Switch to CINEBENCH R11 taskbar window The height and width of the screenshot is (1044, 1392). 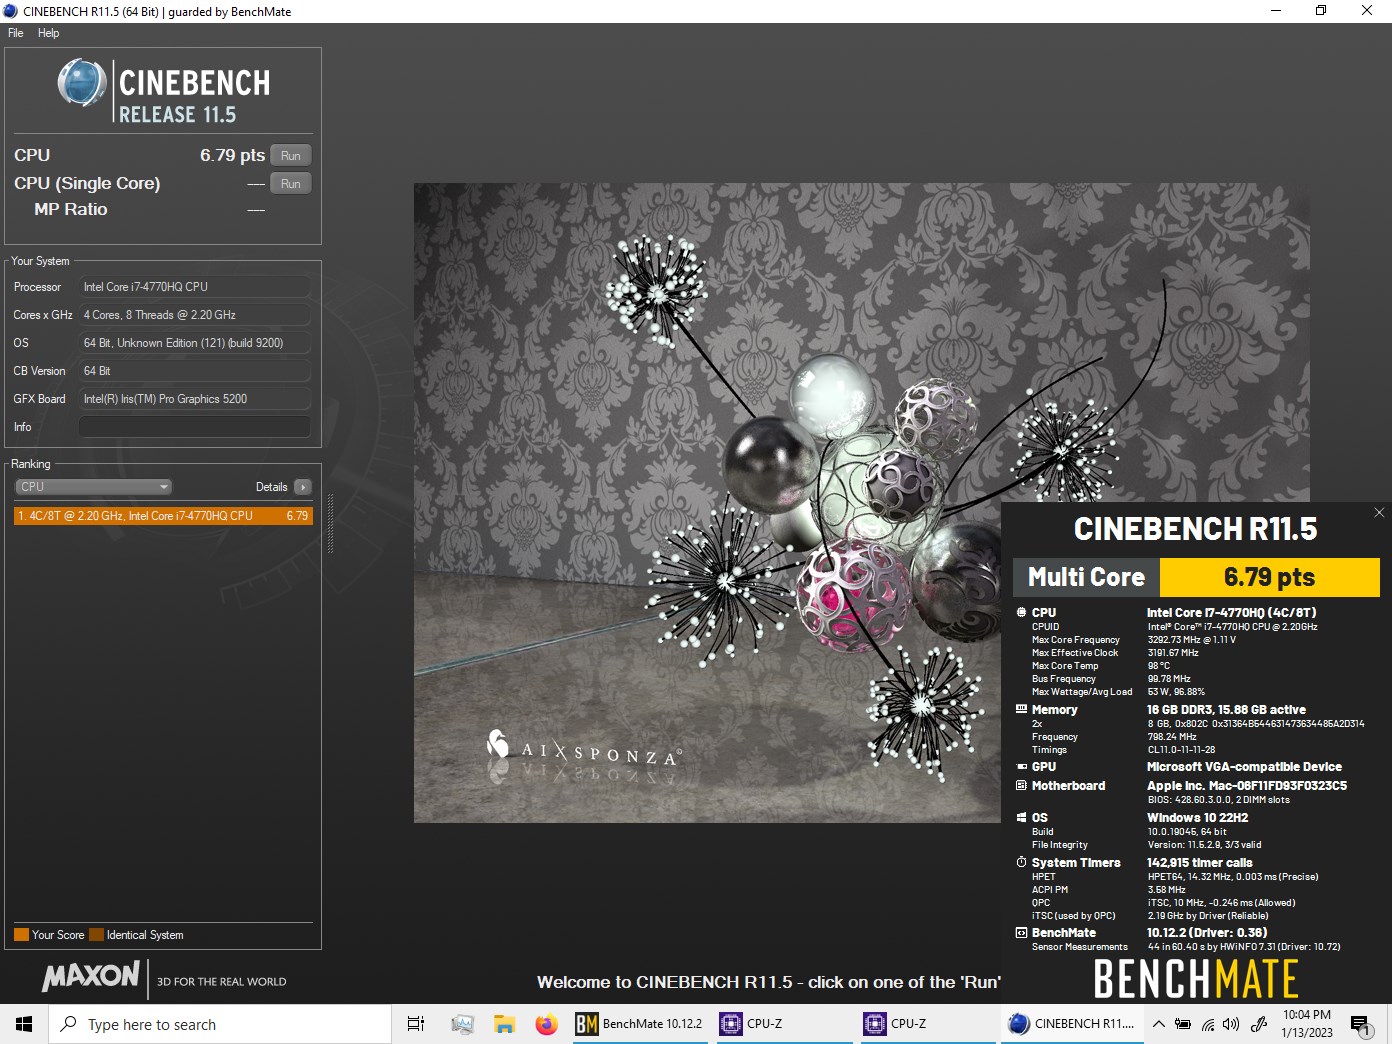(x=1071, y=1024)
